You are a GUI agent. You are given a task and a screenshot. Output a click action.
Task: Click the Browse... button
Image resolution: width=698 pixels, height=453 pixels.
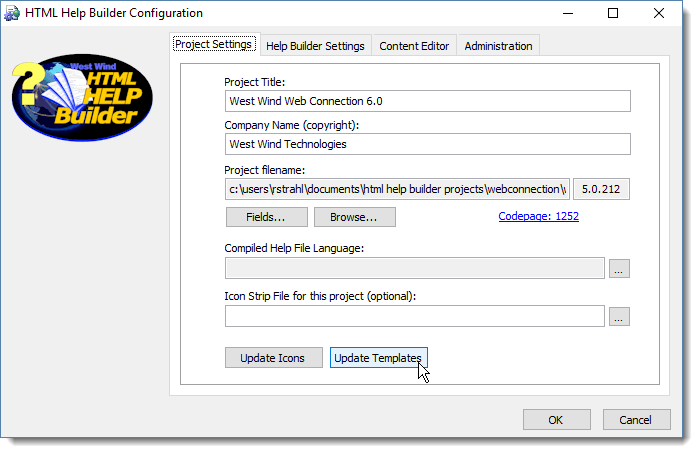354,217
